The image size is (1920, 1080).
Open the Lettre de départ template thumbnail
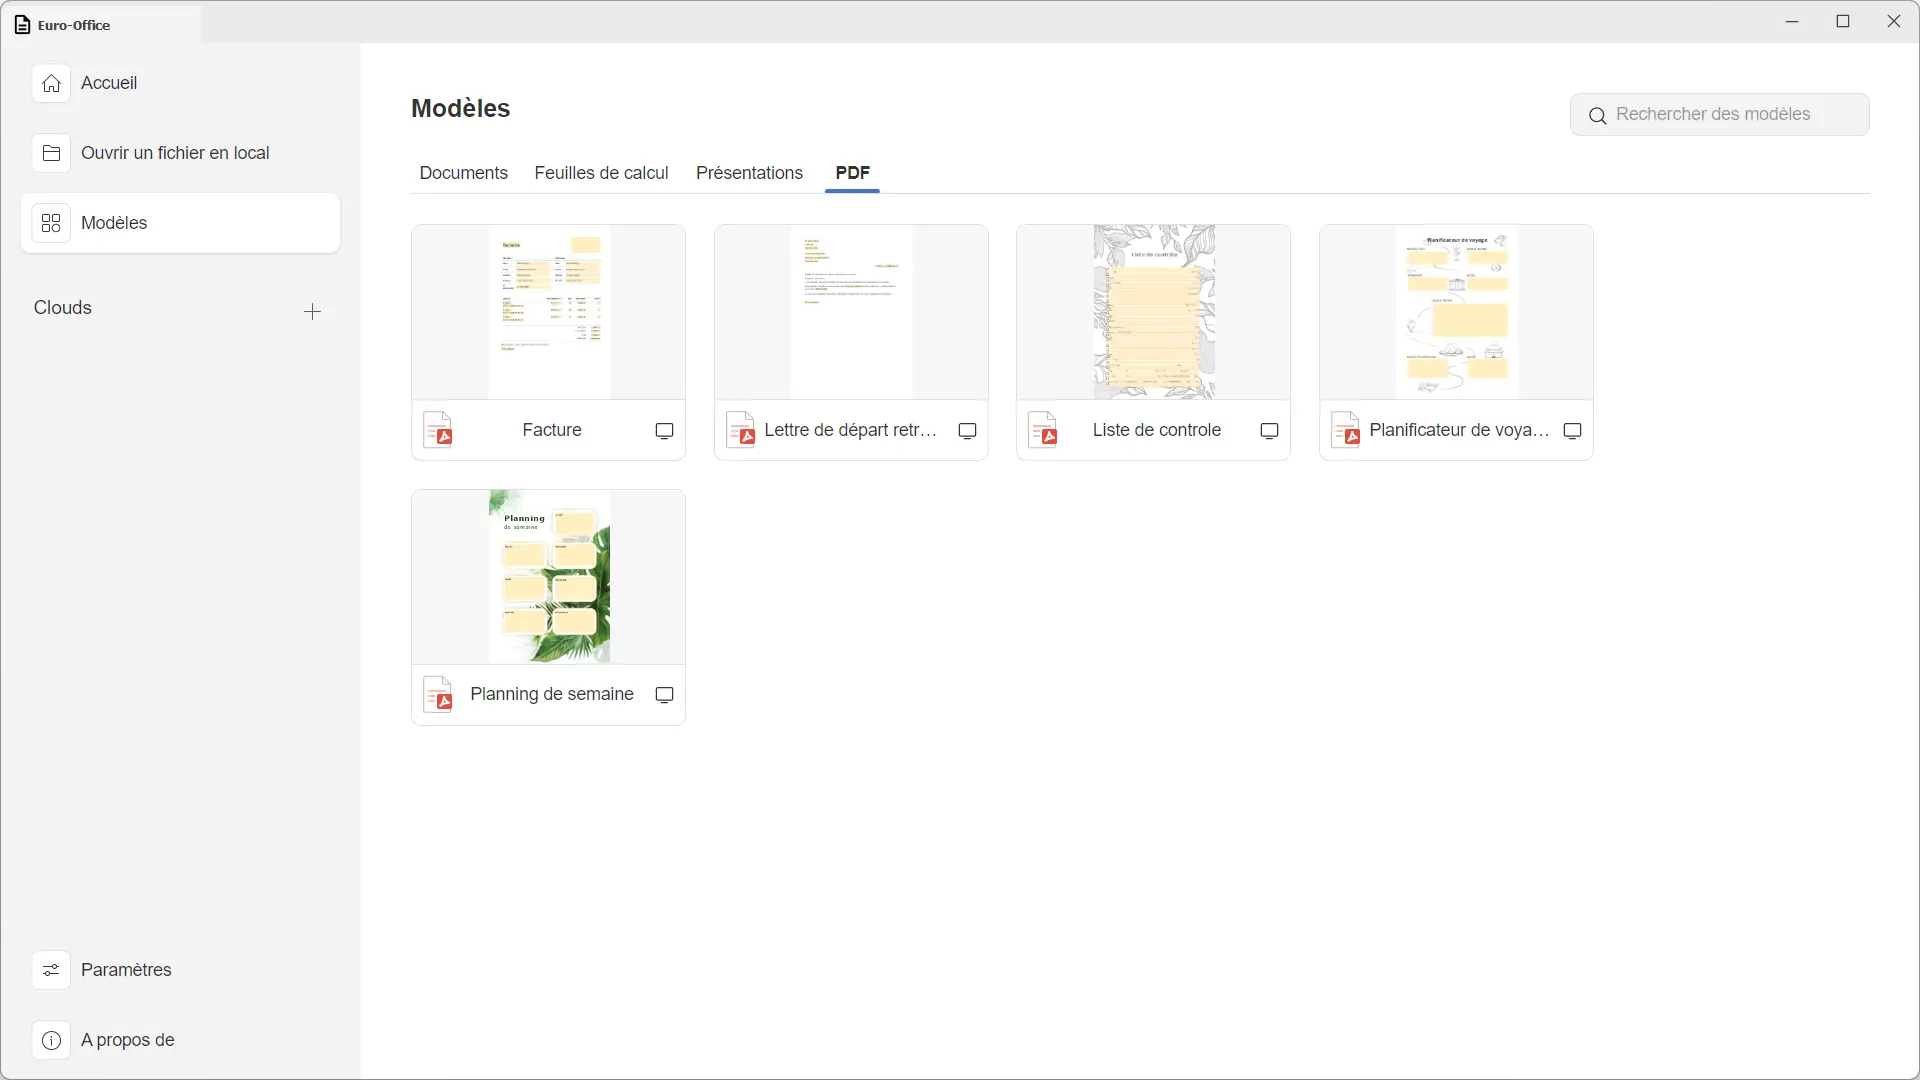click(851, 312)
